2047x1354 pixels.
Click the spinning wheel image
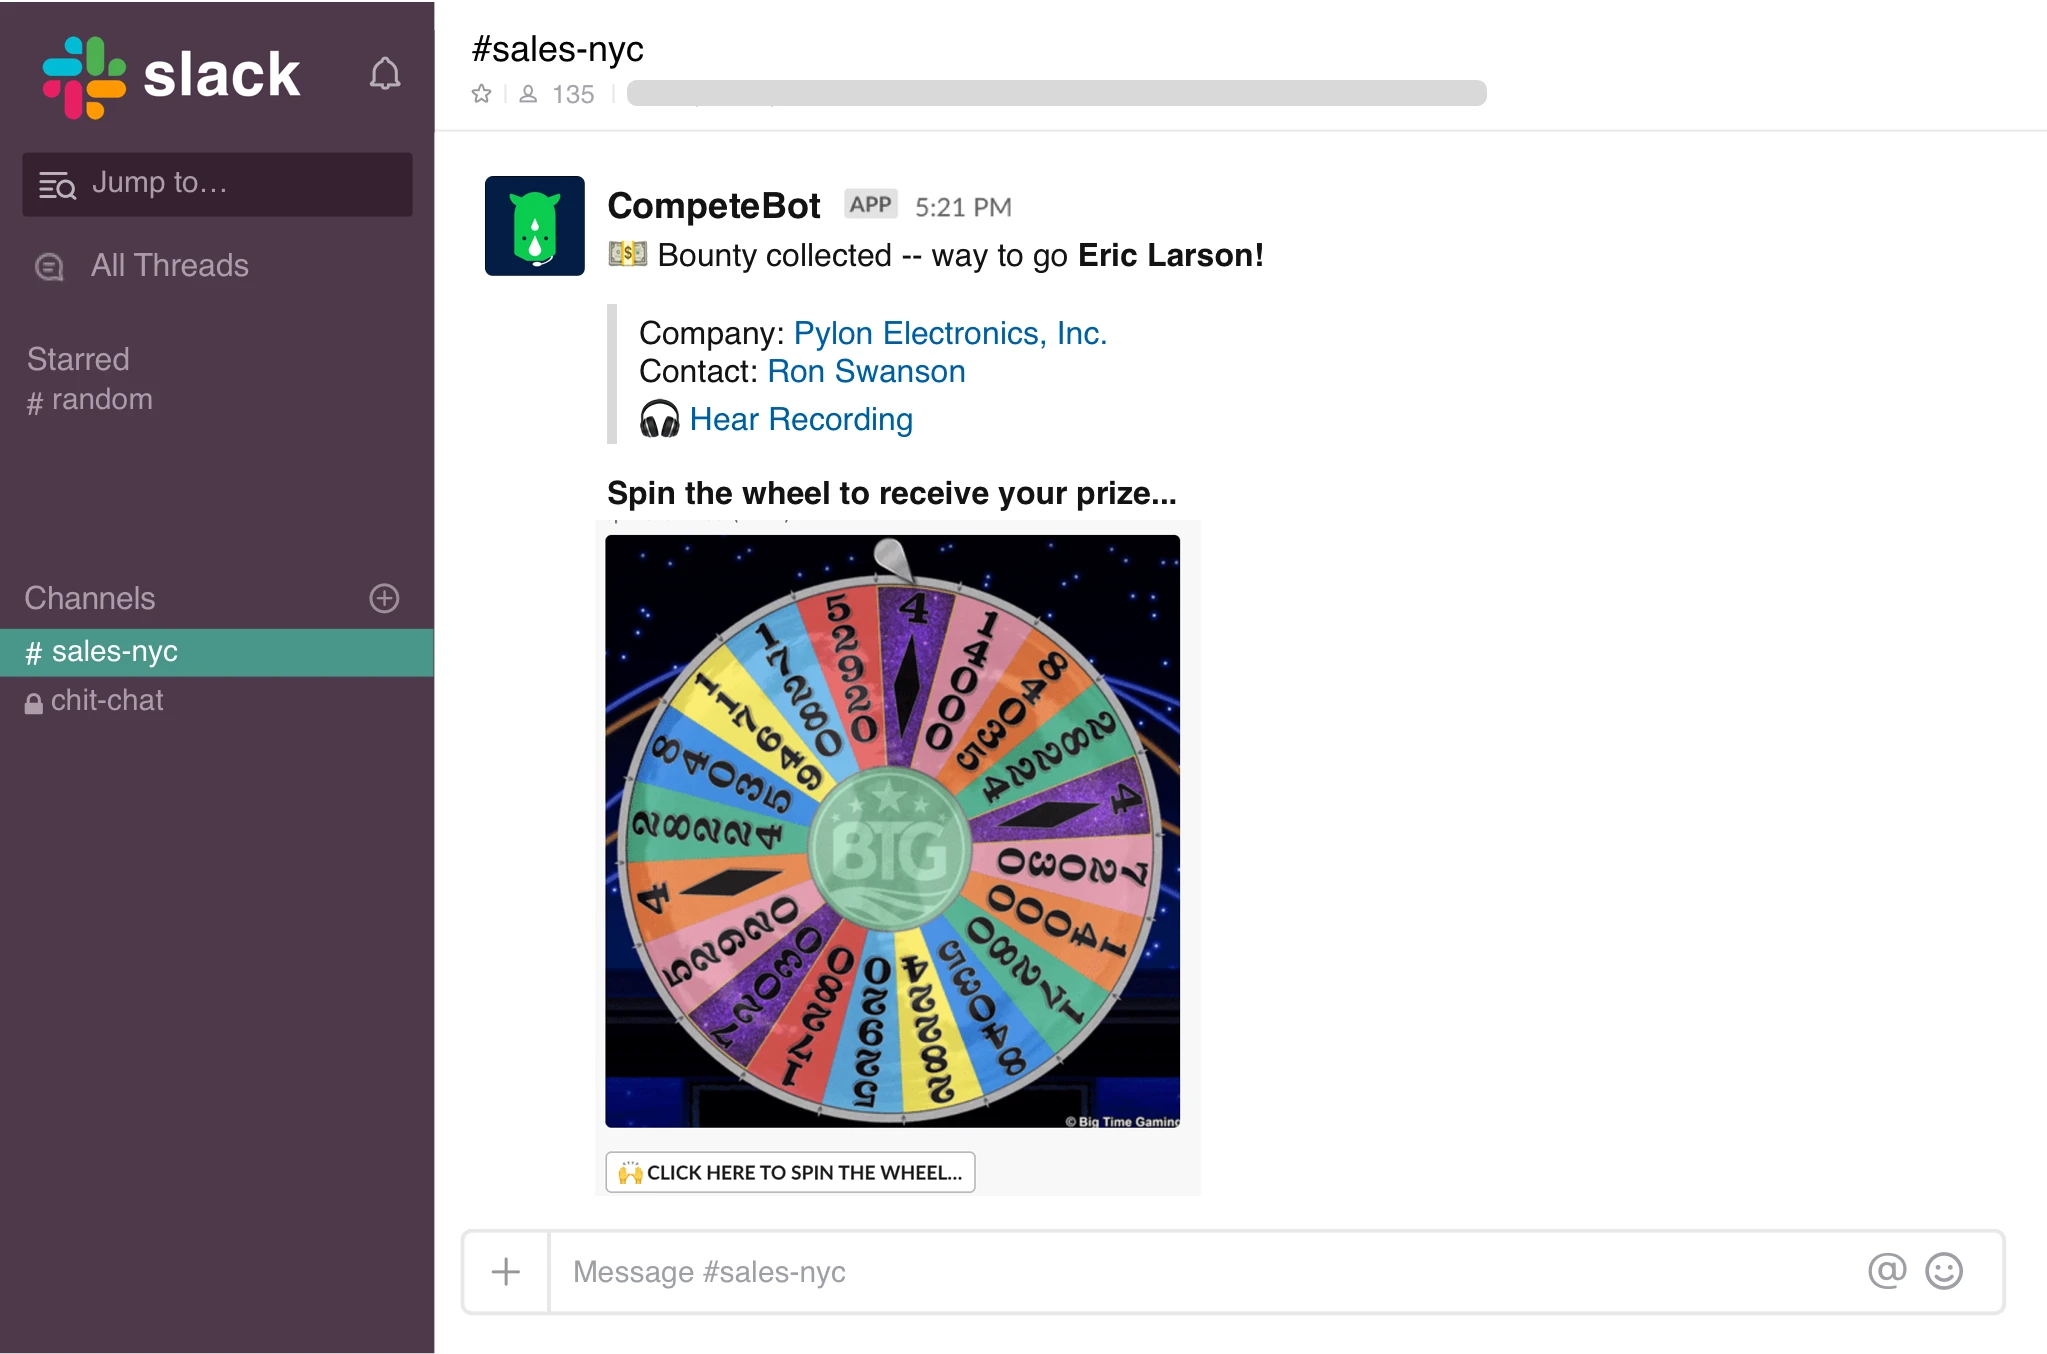tap(892, 831)
